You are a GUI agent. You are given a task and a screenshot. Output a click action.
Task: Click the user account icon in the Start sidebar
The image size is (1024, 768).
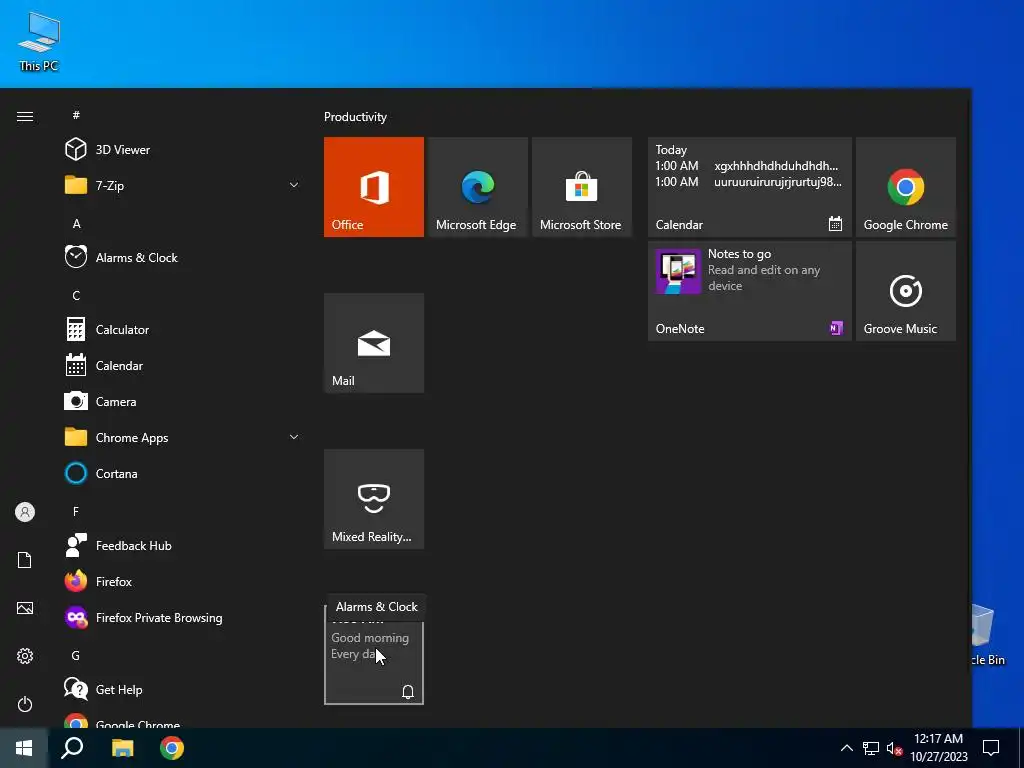point(25,512)
